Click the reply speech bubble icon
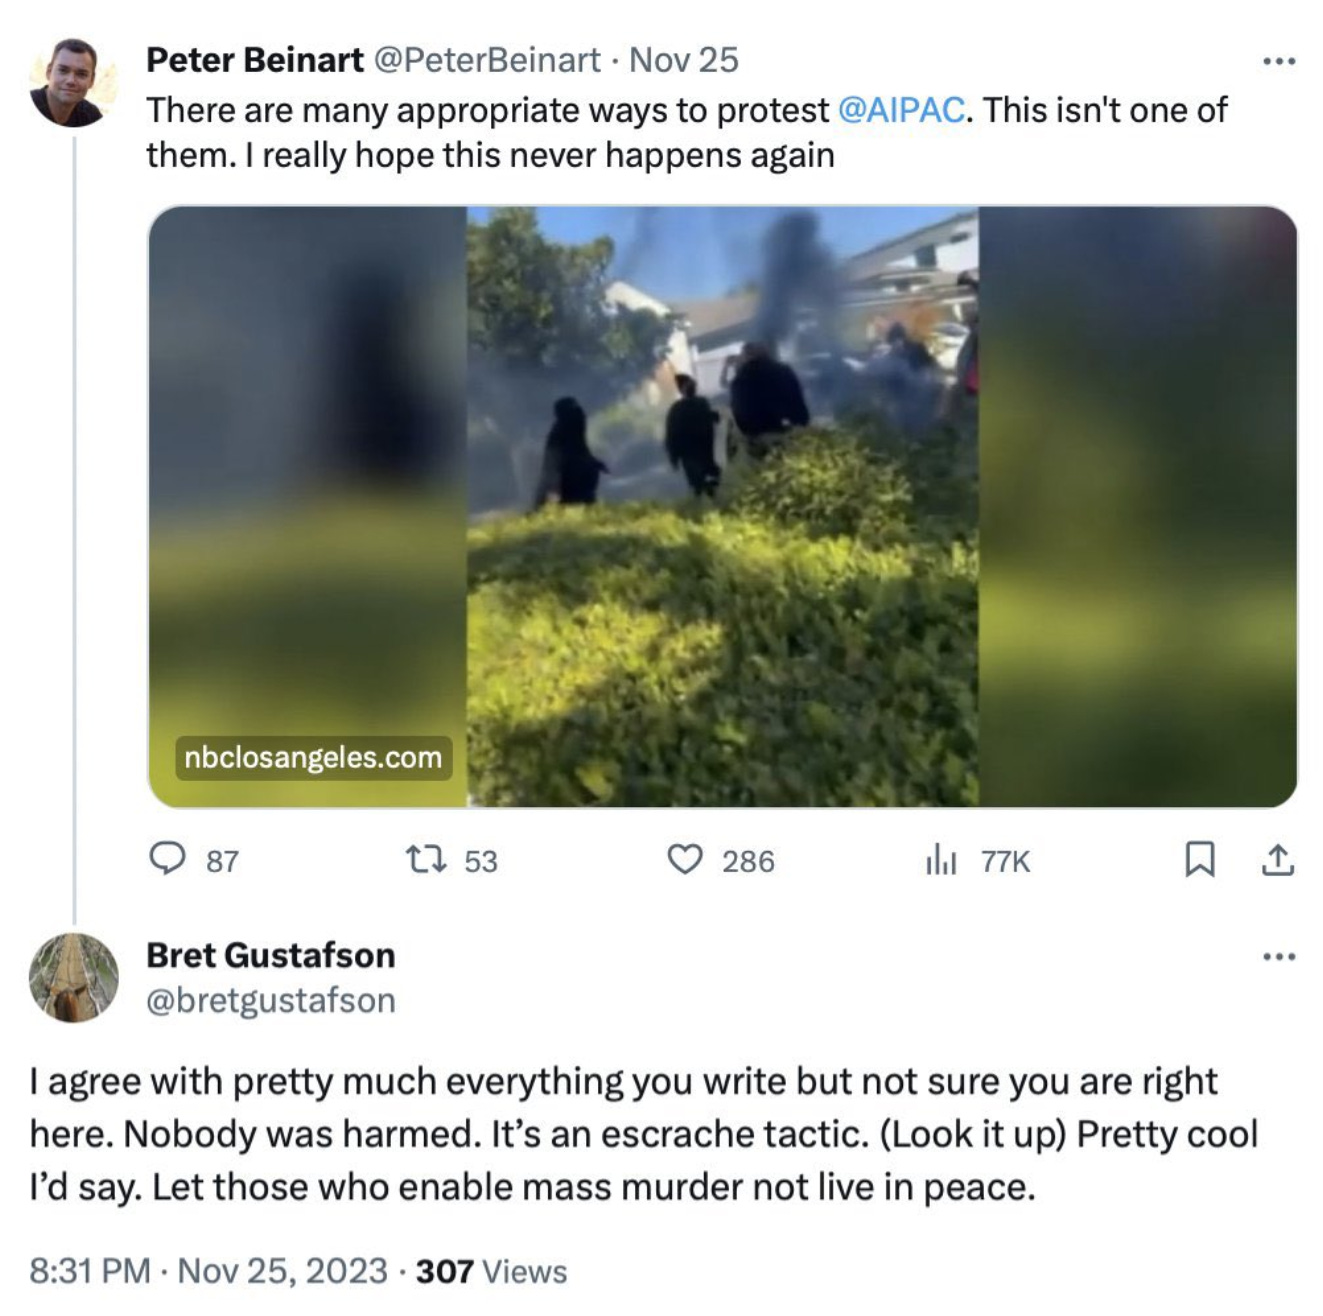 point(167,859)
